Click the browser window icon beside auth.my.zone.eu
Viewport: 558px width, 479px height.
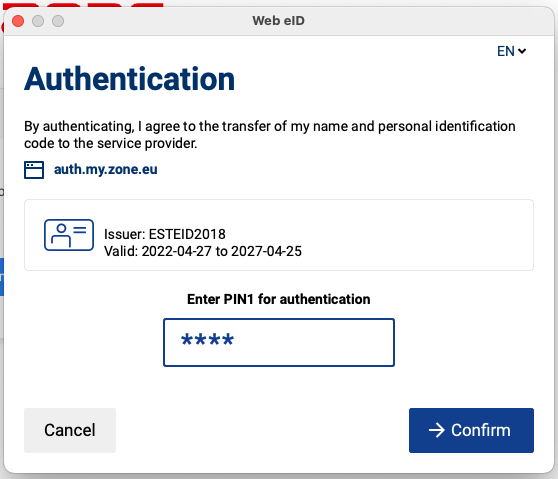tap(34, 170)
